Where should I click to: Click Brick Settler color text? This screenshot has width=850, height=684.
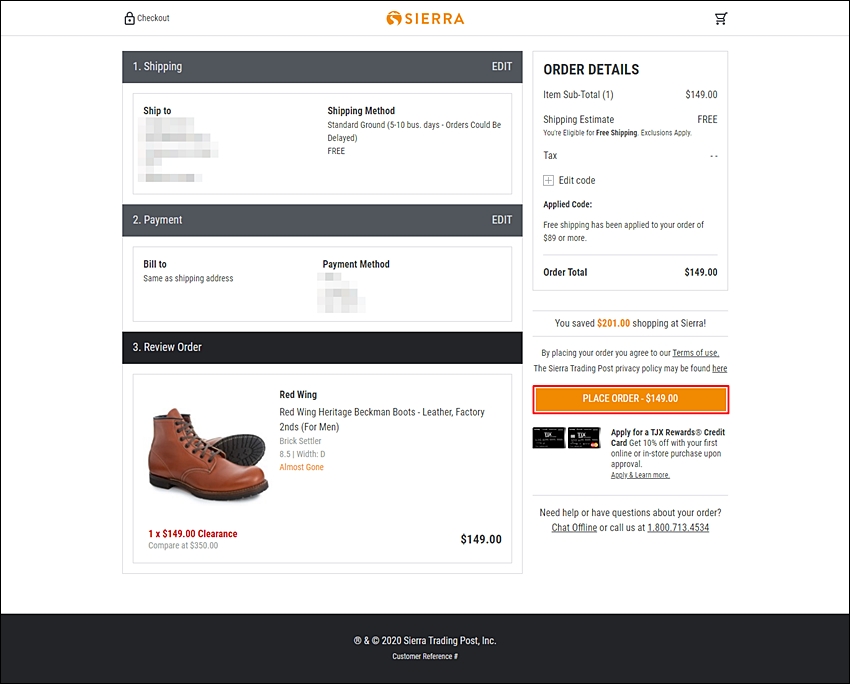[x=300, y=441]
